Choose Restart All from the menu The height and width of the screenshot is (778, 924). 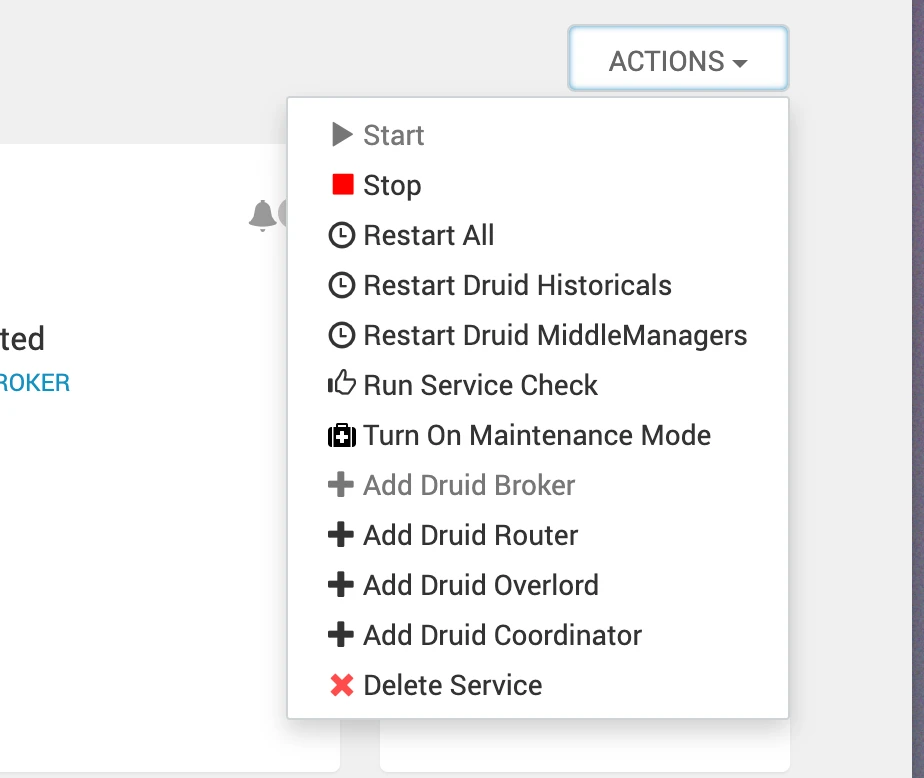[x=537, y=235]
